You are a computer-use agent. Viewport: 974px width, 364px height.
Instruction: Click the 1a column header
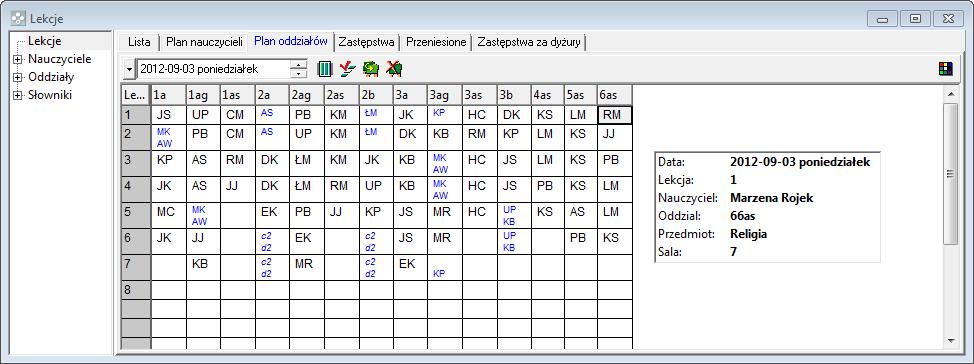[x=168, y=96]
